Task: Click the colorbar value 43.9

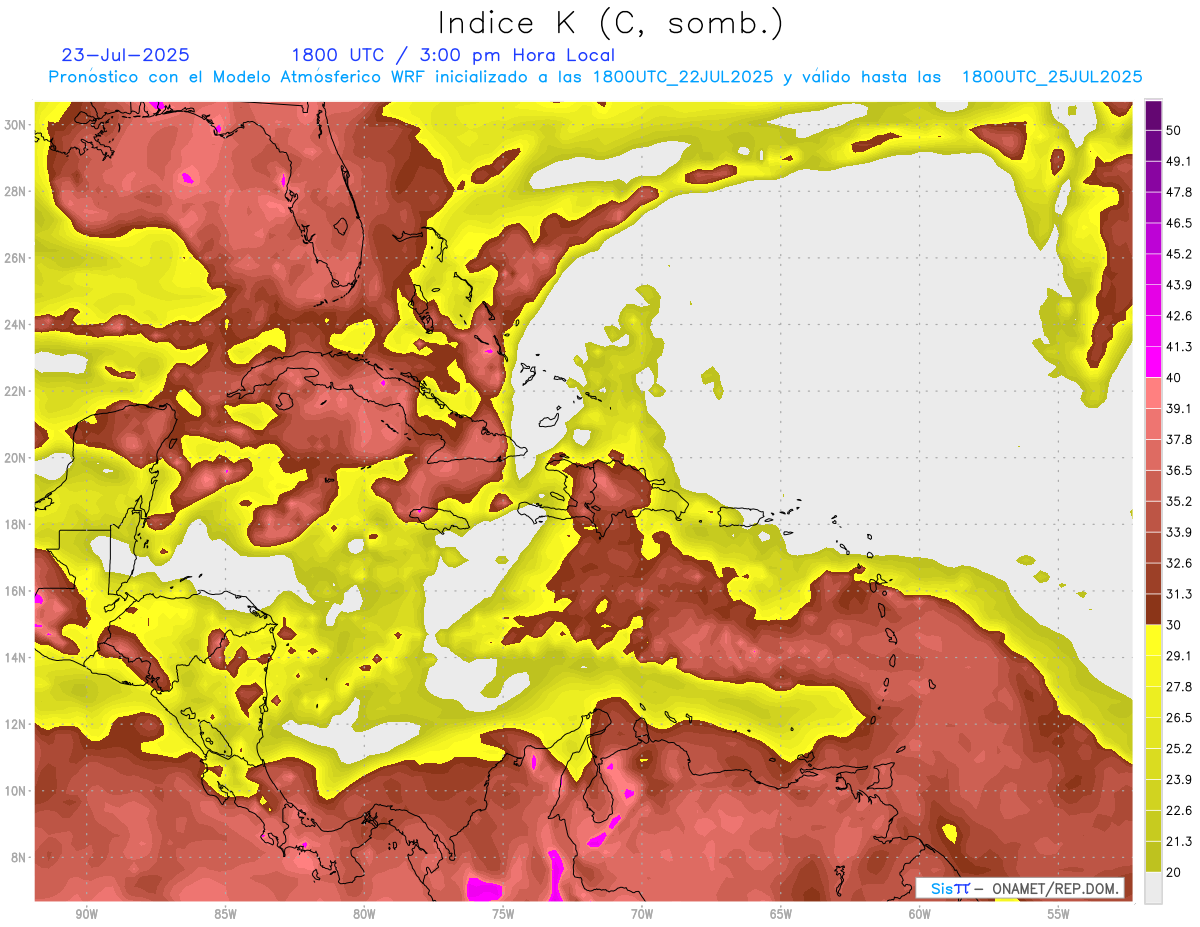Action: (x=1179, y=285)
